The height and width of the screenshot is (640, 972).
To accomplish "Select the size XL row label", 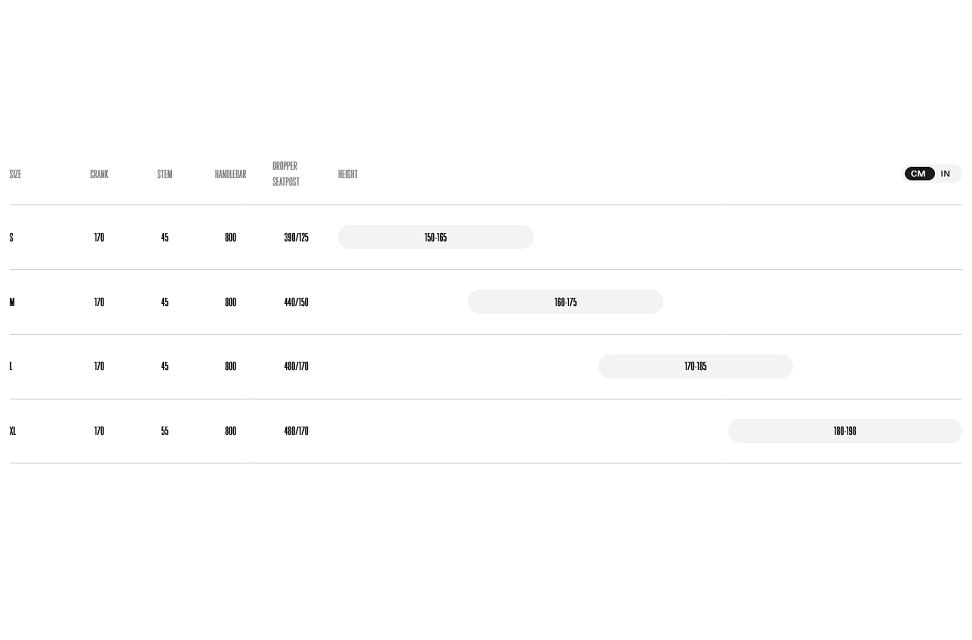I will pyautogui.click(x=12, y=431).
